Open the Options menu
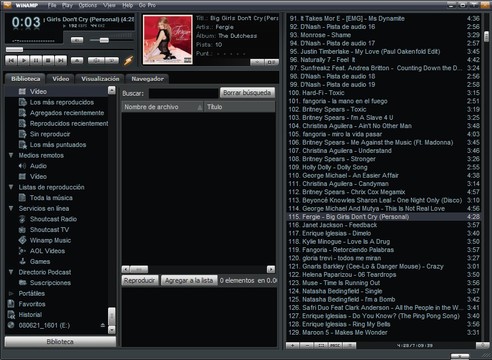492x360 pixels. click(88, 5)
